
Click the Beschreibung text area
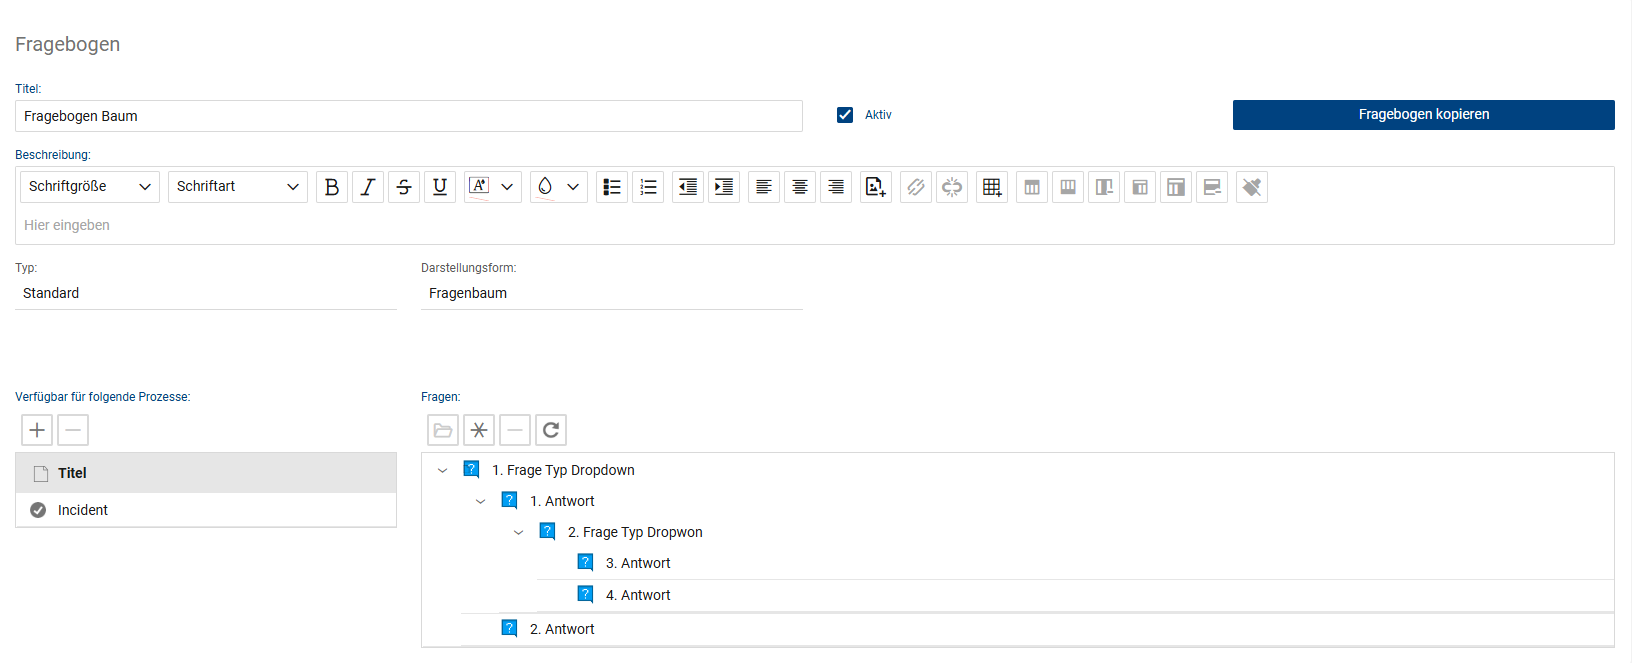tap(816, 225)
